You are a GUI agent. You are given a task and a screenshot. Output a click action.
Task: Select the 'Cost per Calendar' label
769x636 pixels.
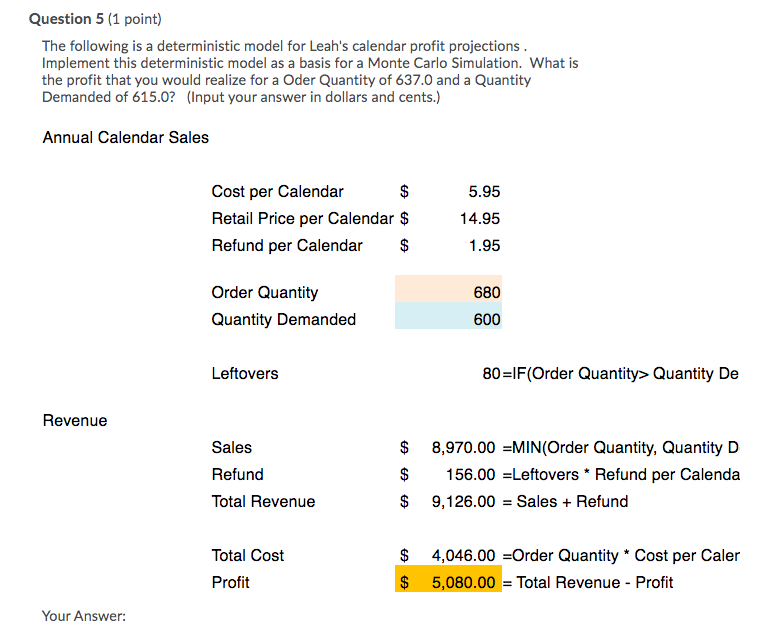277,191
